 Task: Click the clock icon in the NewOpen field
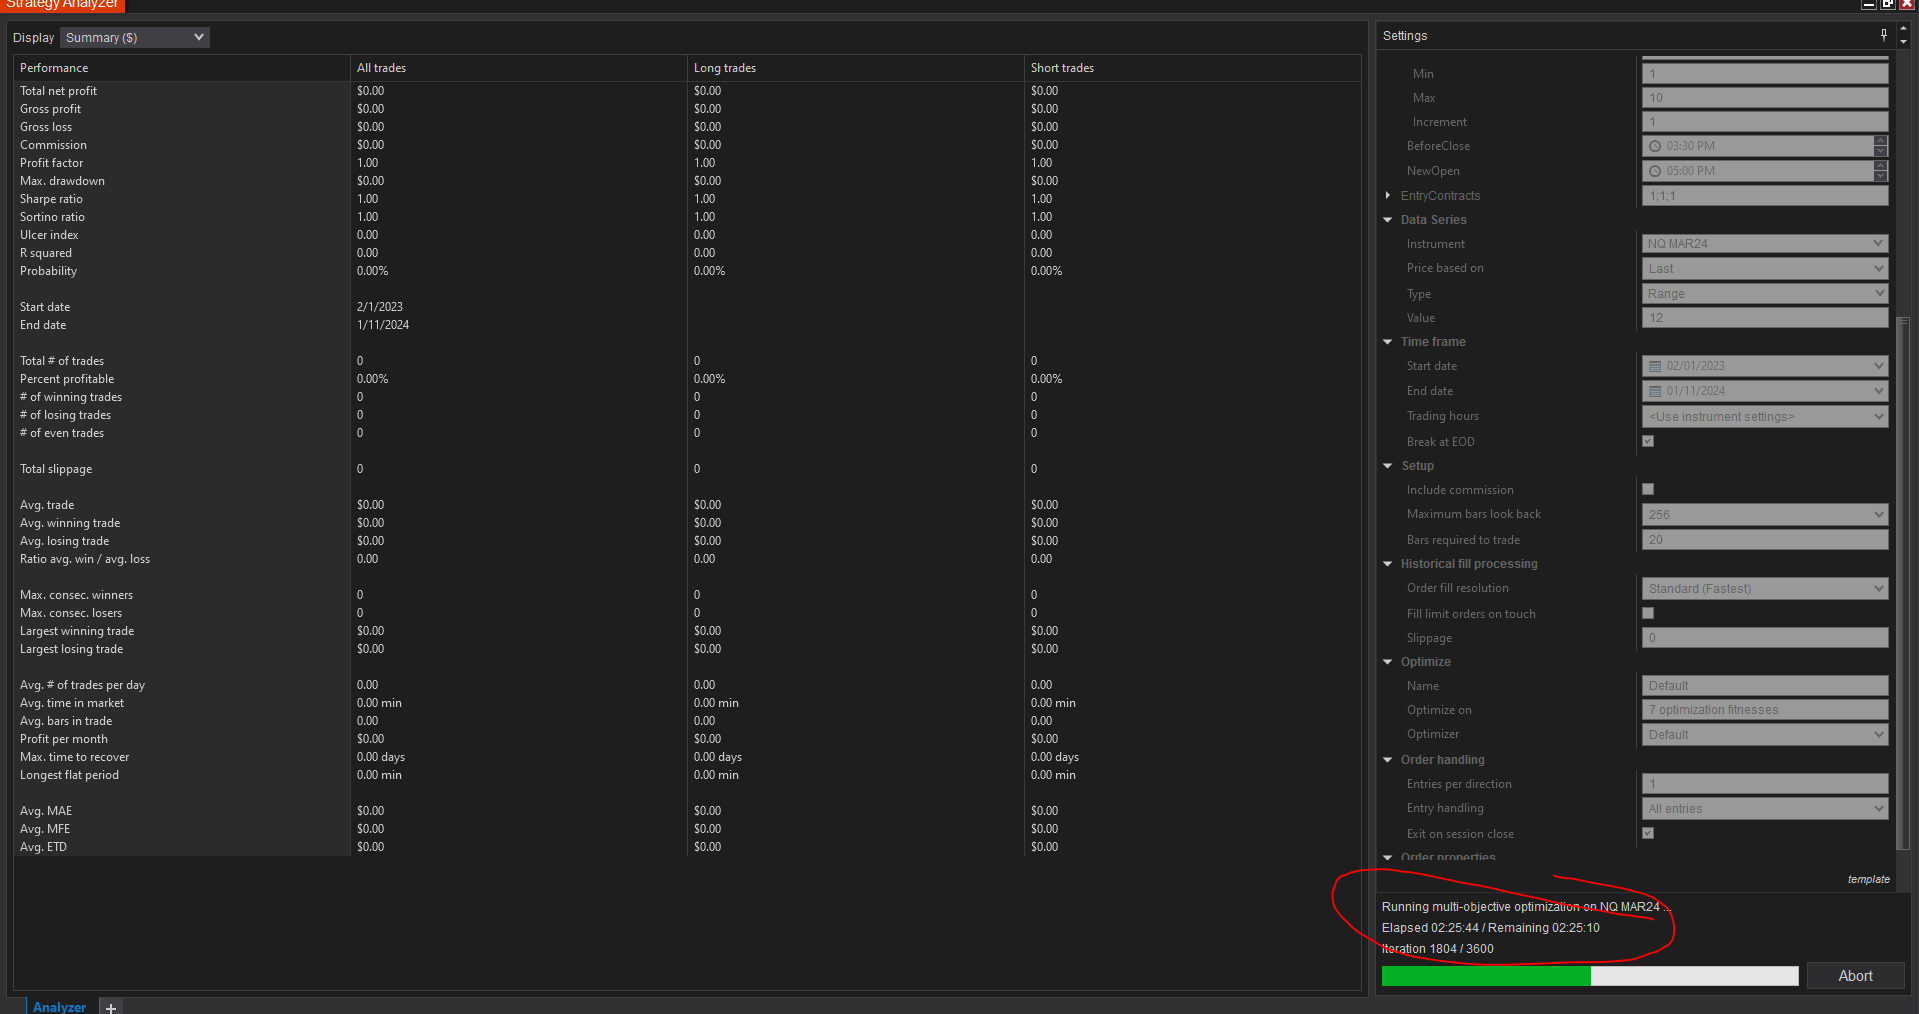[1655, 171]
